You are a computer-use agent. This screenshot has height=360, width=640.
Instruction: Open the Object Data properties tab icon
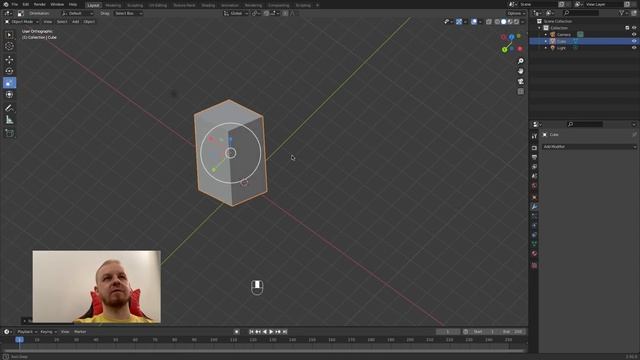click(534, 244)
